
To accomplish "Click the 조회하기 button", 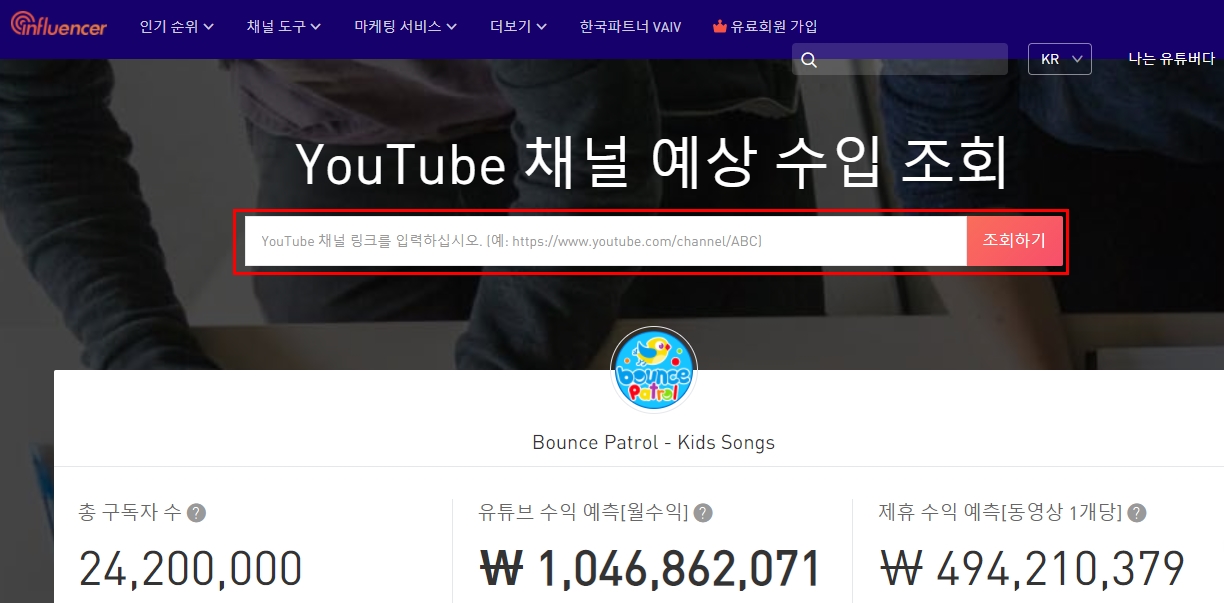I will pyautogui.click(x=1014, y=241).
